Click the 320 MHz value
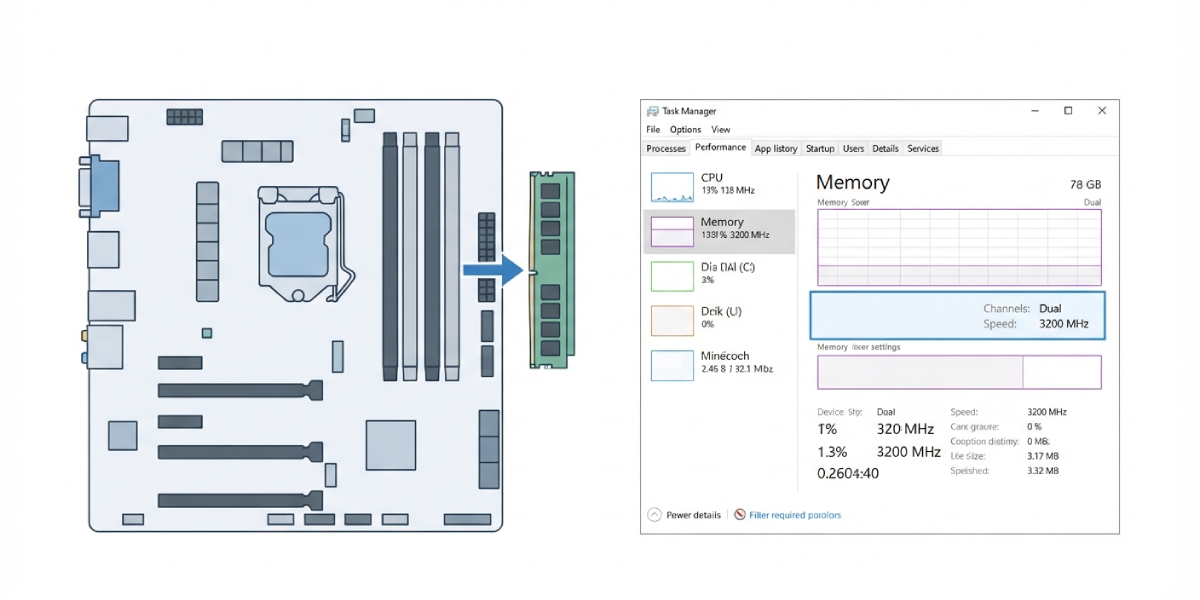 click(x=905, y=429)
